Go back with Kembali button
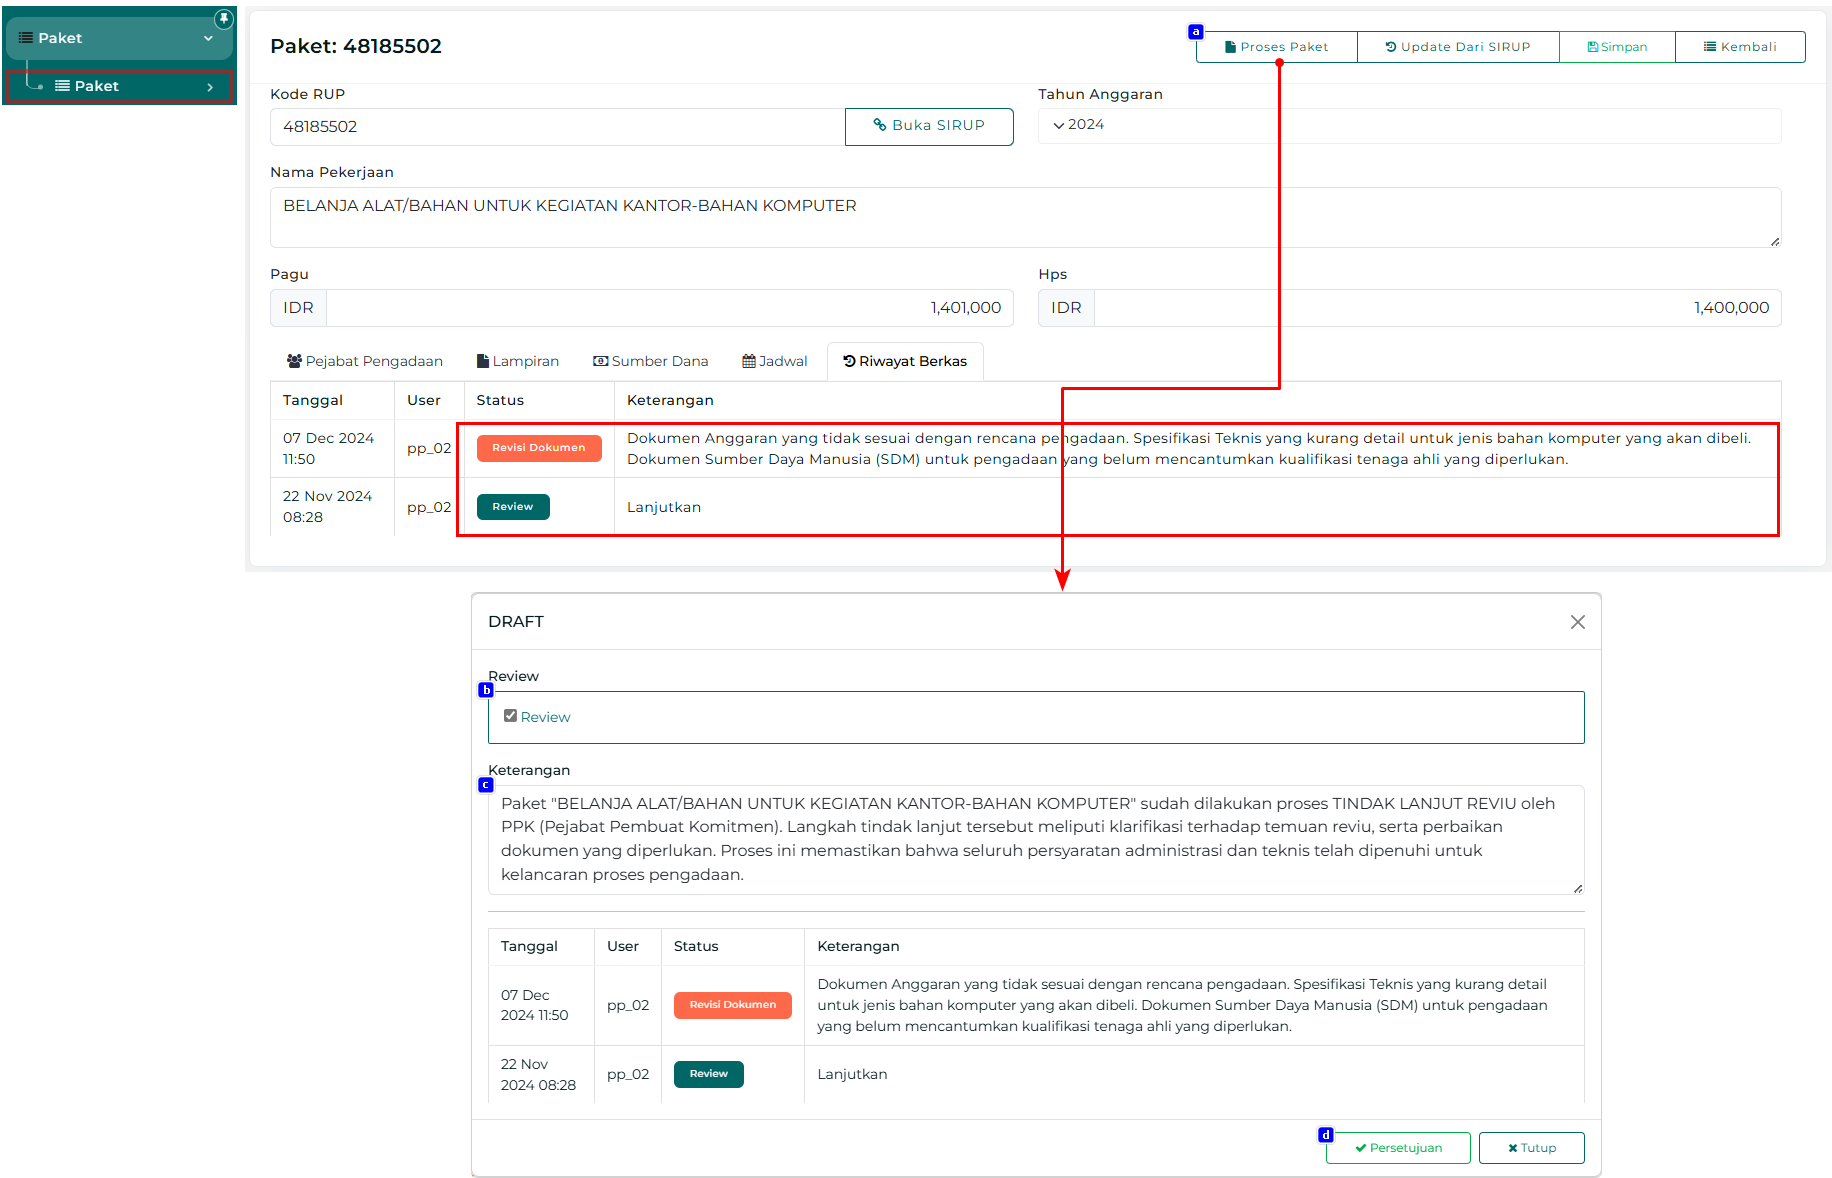1832x1178 pixels. 1740,47
